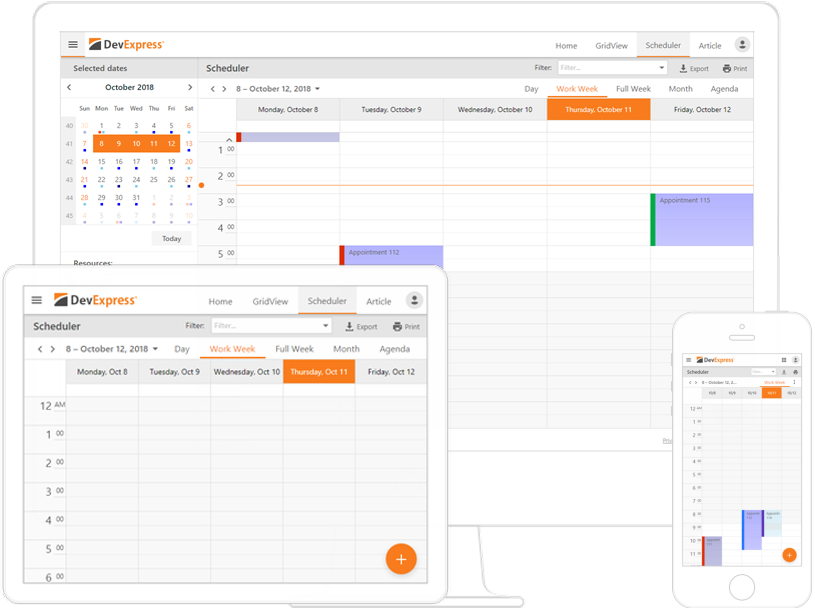Open Appointment 115 in the scheduler grid
This screenshot has height=608, width=815.
[x=700, y=217]
